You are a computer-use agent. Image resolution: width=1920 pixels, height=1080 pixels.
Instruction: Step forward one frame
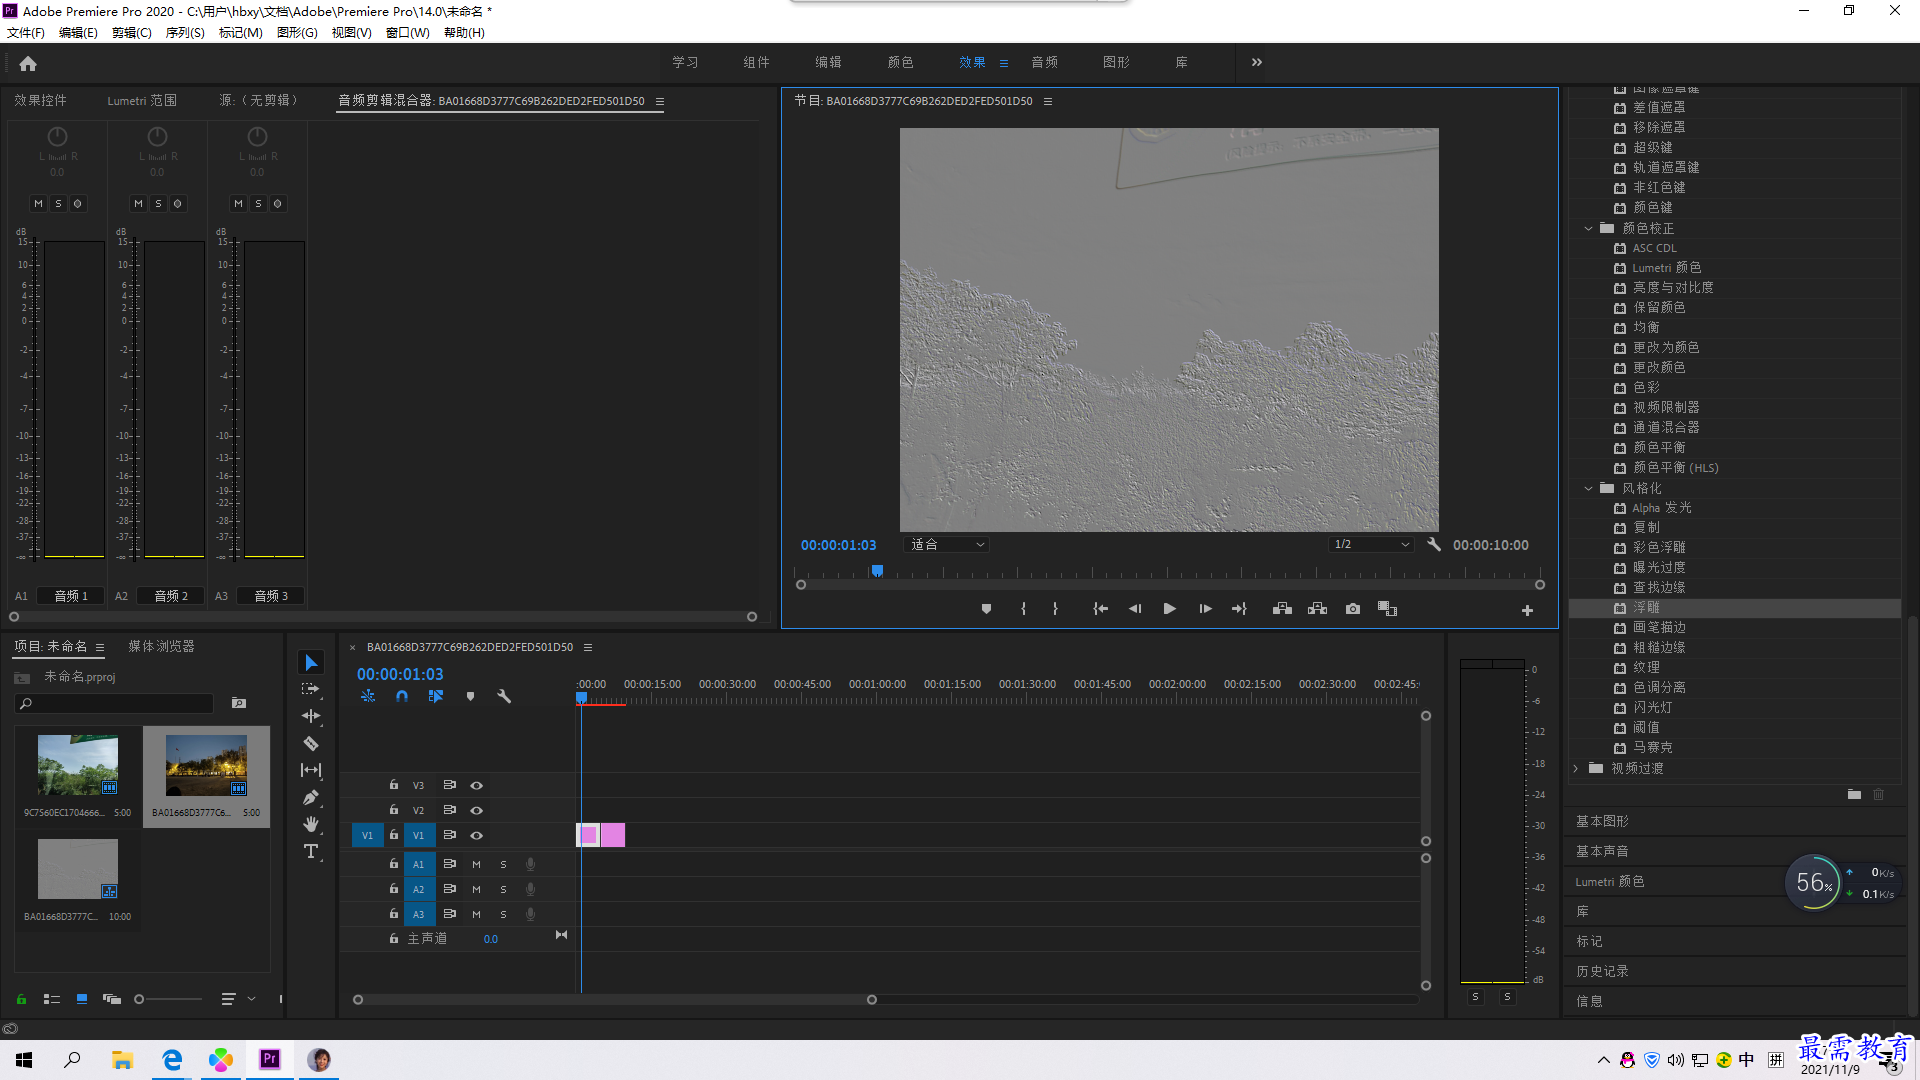(1205, 609)
